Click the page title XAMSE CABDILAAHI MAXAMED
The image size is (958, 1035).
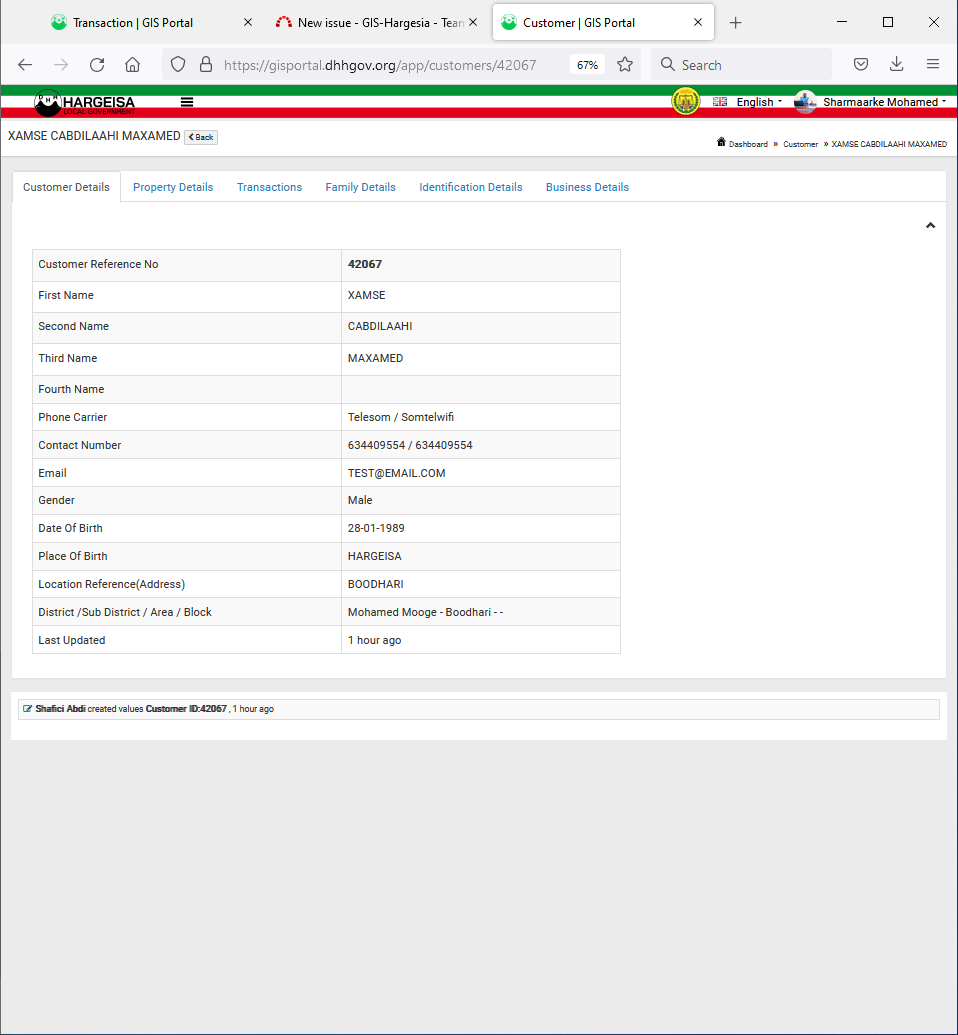click(x=94, y=136)
